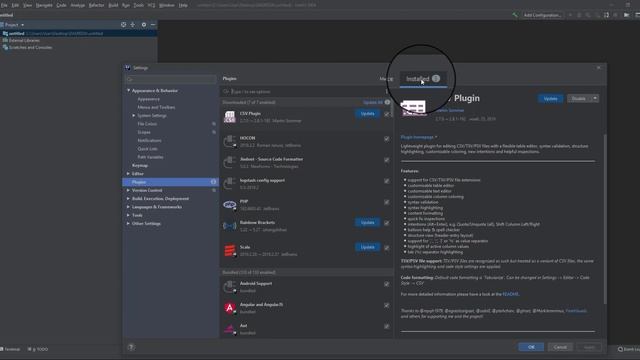
Task: Click Update button for CSV Plugin in list
Action: 367,114
